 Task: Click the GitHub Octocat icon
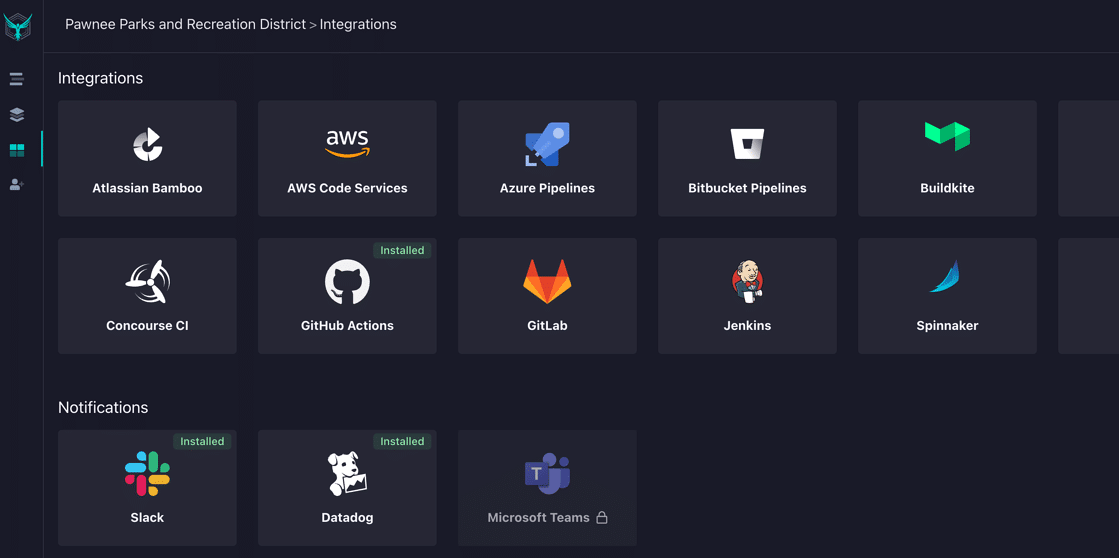(x=348, y=282)
